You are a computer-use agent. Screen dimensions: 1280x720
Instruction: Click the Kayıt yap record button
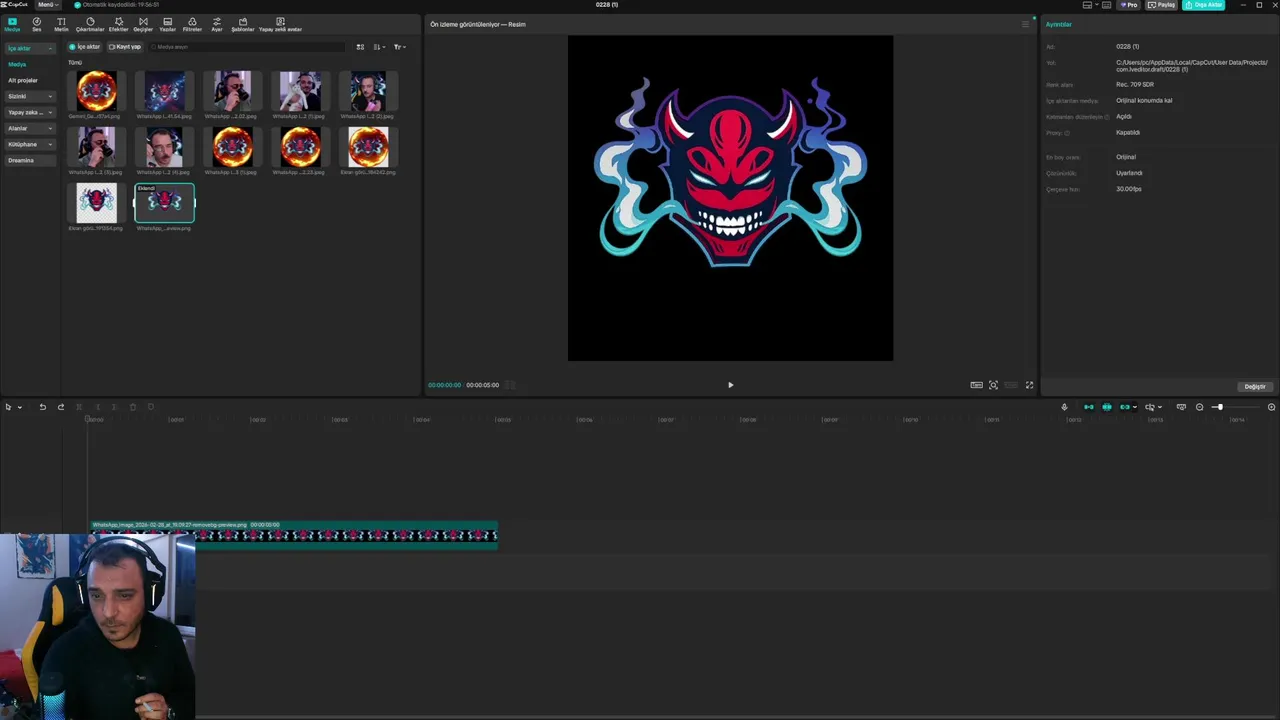[x=125, y=47]
